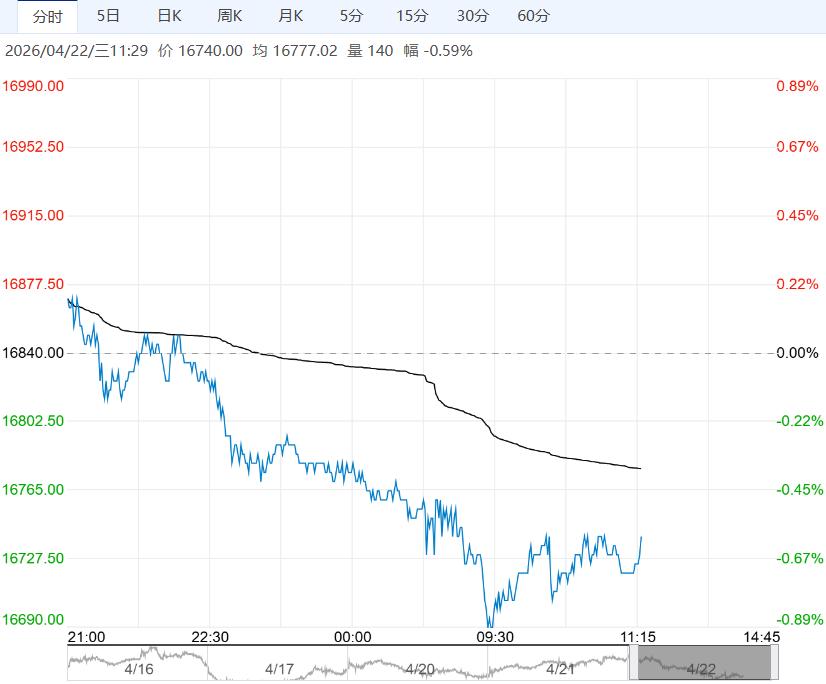Select the 分时 intraday chart tab

tap(47, 16)
